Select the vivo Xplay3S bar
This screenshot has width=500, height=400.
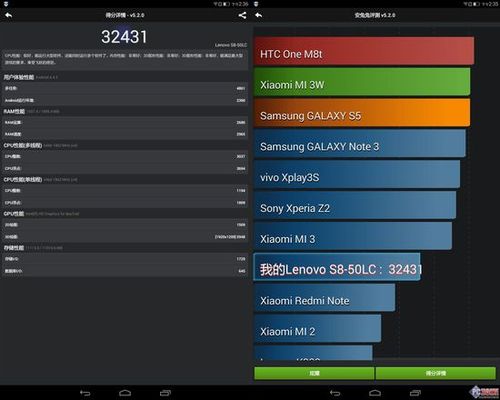(357, 174)
